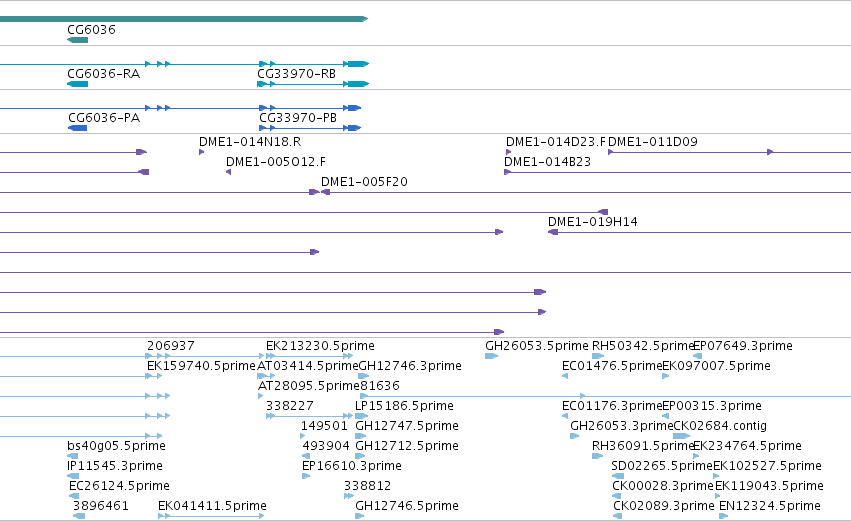Select the IP11545.3prime EST
The width and height of the screenshot is (851, 521).
(115, 466)
